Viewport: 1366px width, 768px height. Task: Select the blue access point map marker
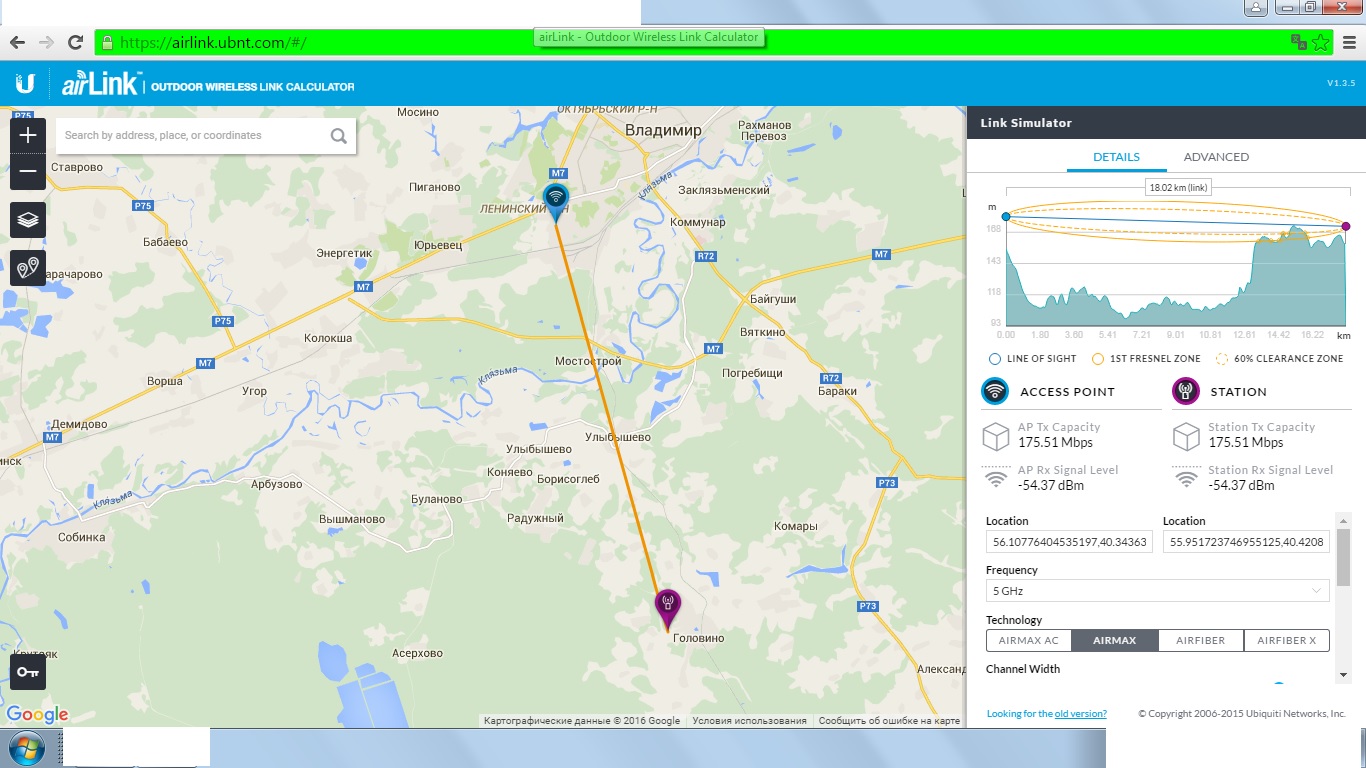pyautogui.click(x=555, y=203)
